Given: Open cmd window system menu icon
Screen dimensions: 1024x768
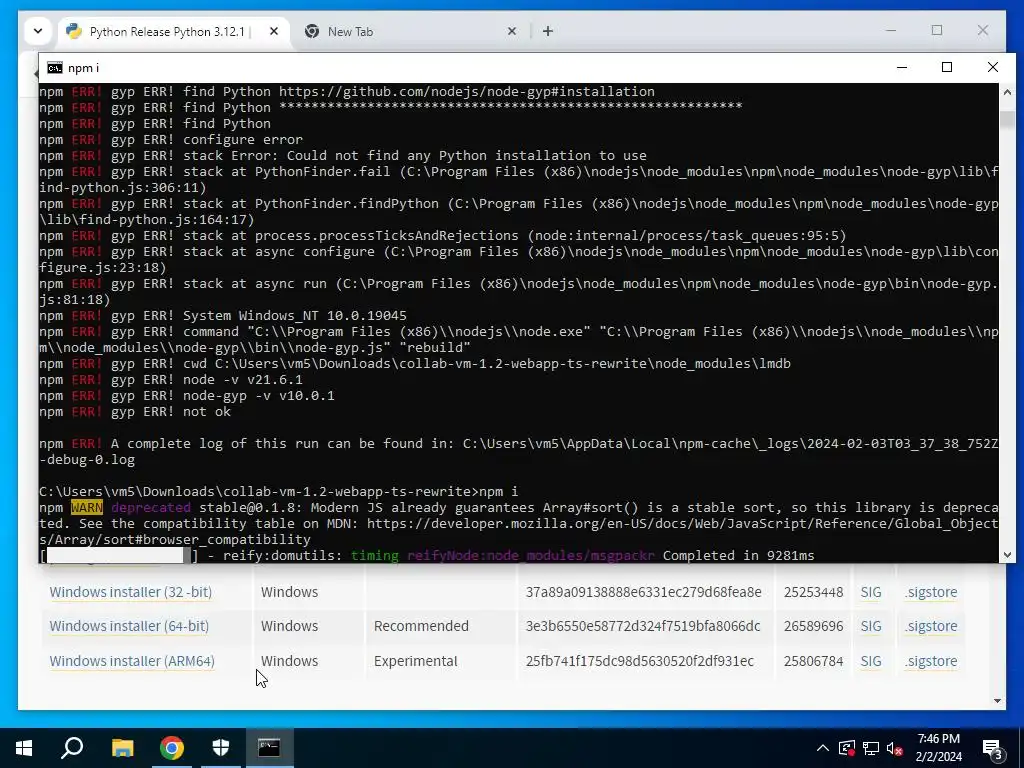Looking at the screenshot, I should point(55,68).
